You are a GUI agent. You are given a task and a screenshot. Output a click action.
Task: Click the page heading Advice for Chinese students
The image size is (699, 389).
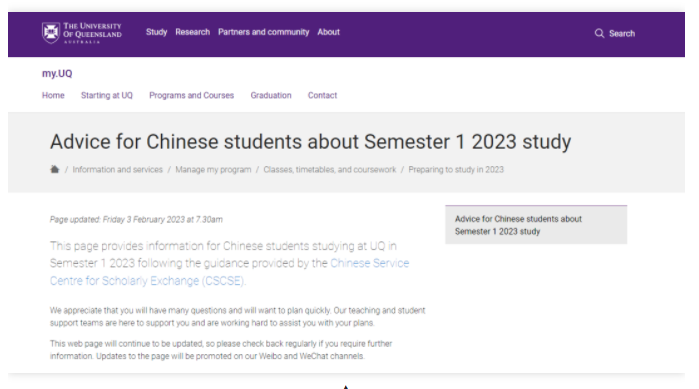[x=310, y=142]
